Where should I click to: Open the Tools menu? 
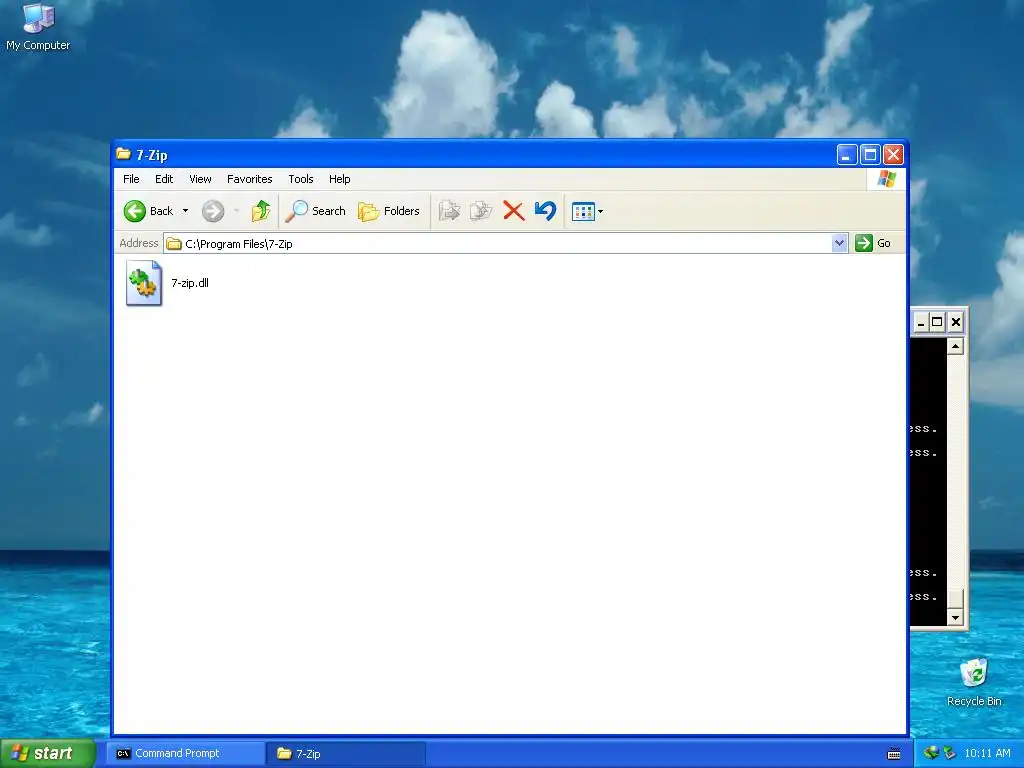coord(301,179)
